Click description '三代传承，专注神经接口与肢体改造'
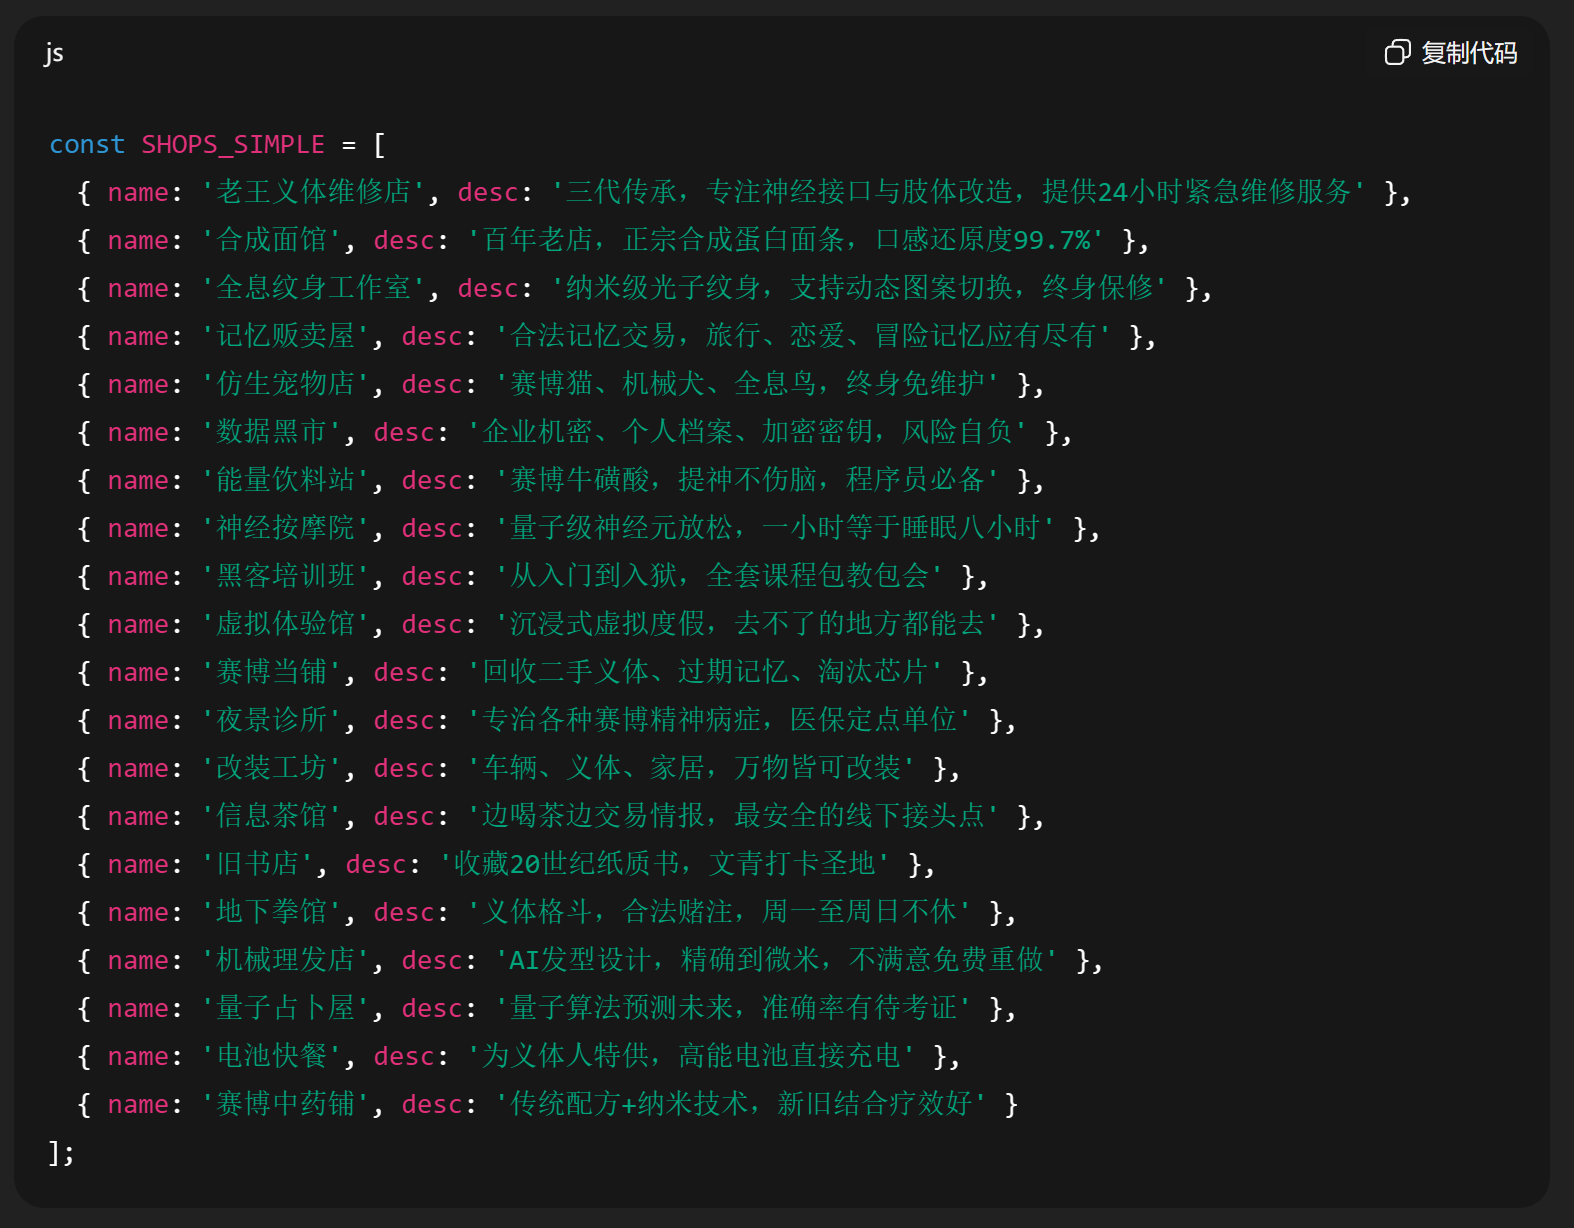The height and width of the screenshot is (1228, 1574). pyautogui.click(x=790, y=192)
